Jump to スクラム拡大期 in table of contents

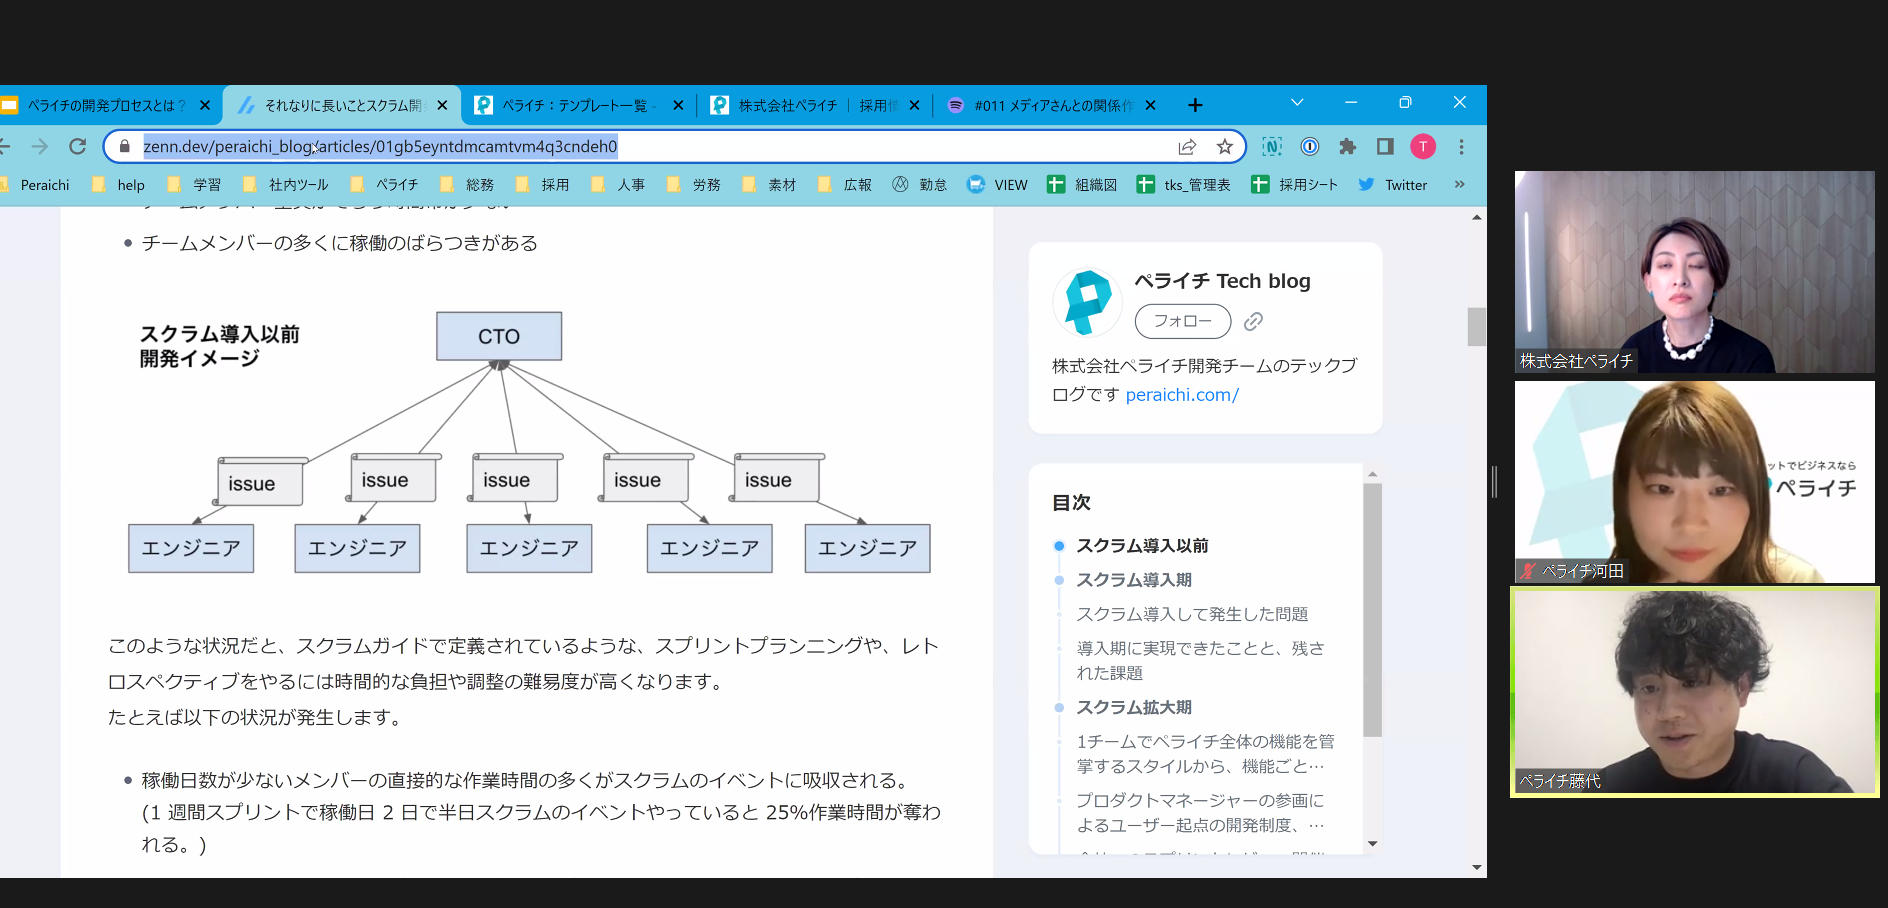pyautogui.click(x=1134, y=707)
